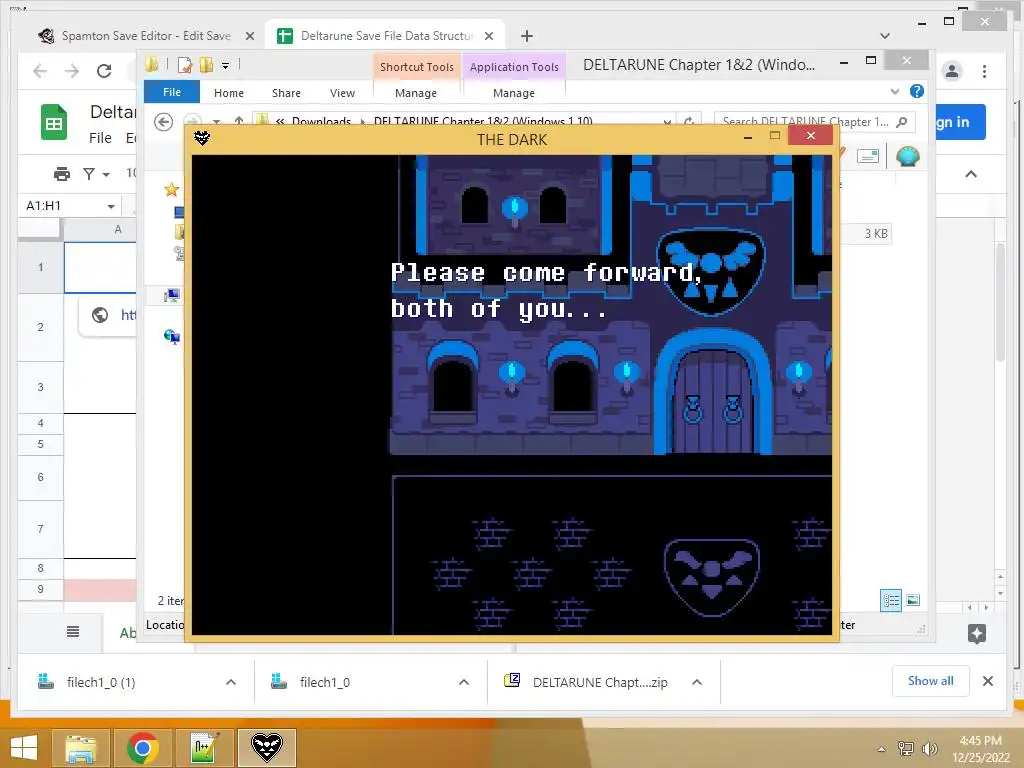Viewport: 1024px width, 768px height.
Task: Expand filech1_0 (1) download options
Action: pos(231,682)
